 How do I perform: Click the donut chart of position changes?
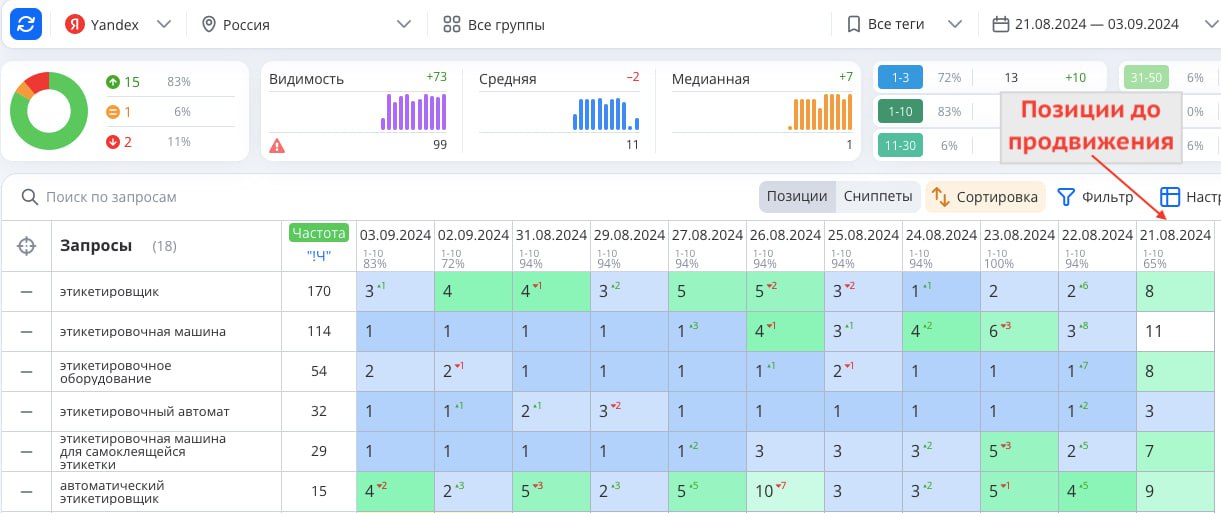(x=46, y=111)
